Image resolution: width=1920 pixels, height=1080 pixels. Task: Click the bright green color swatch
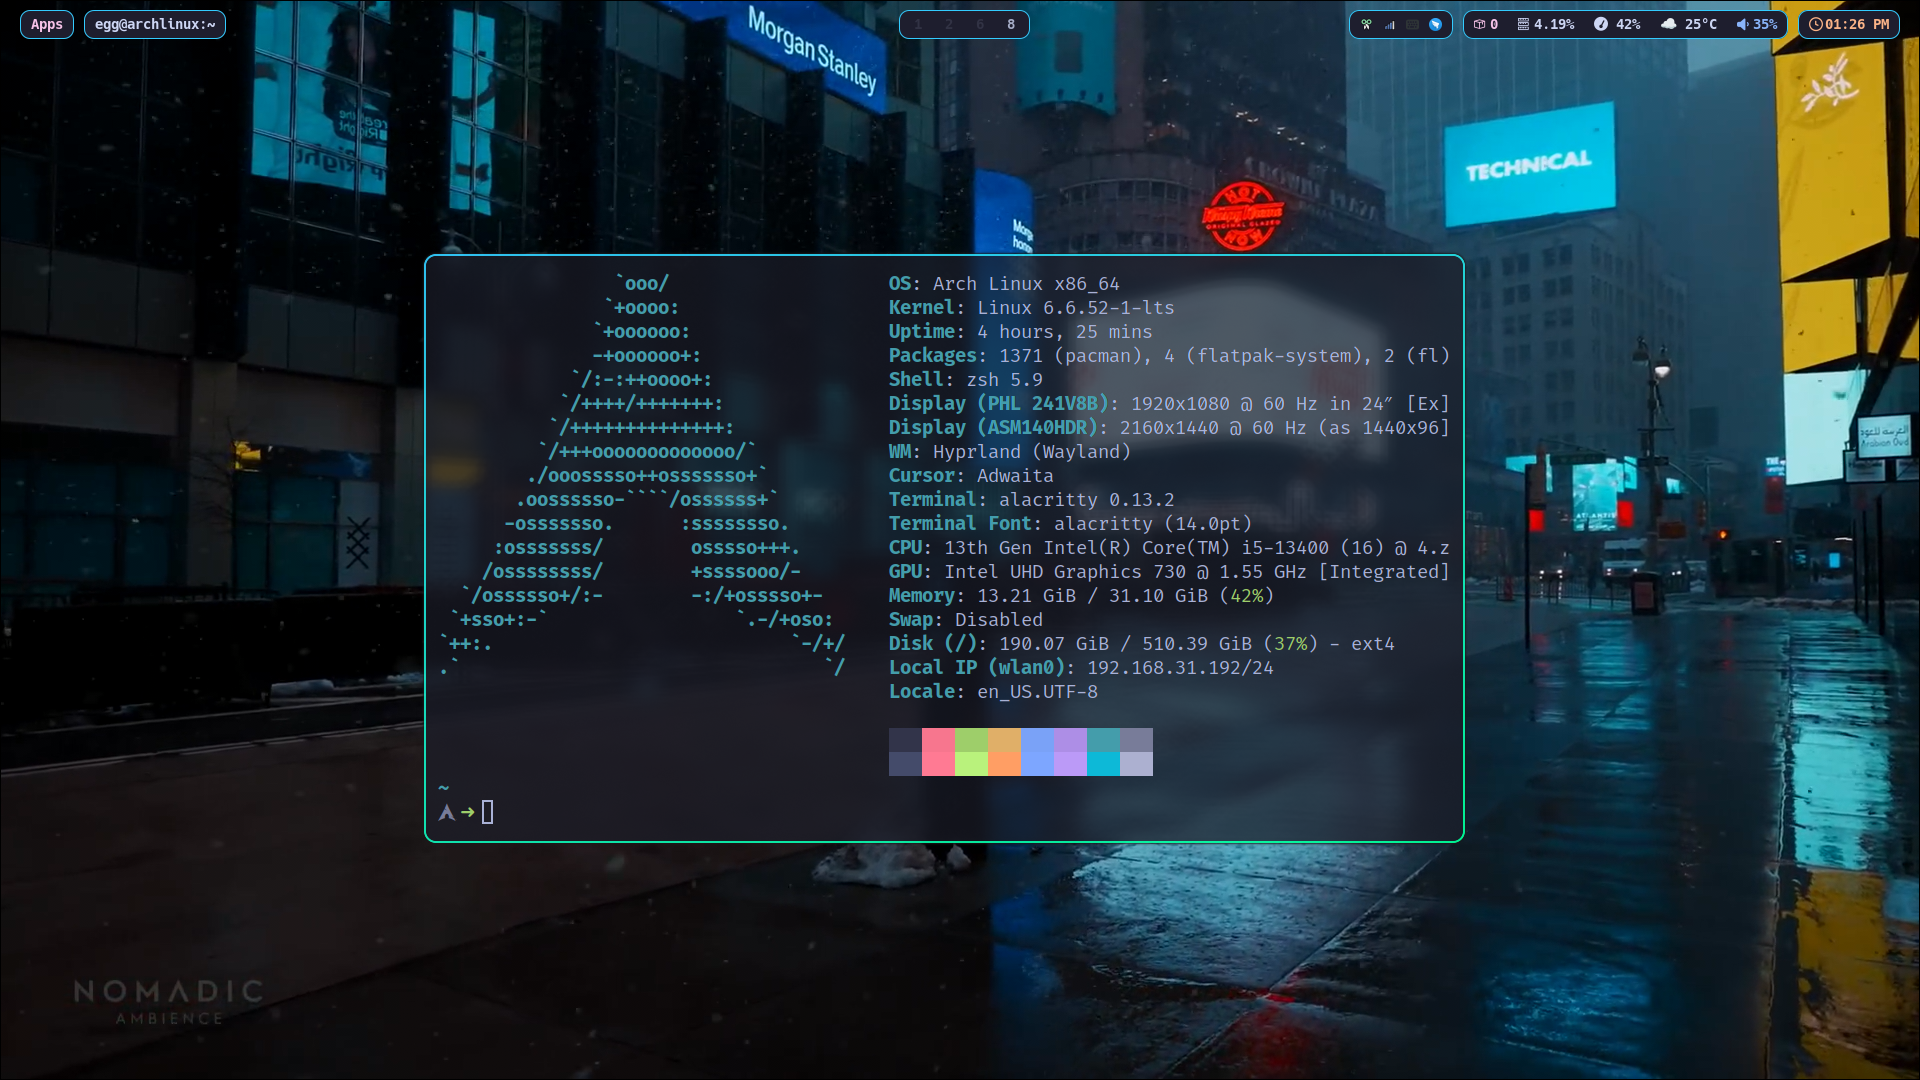point(971,763)
